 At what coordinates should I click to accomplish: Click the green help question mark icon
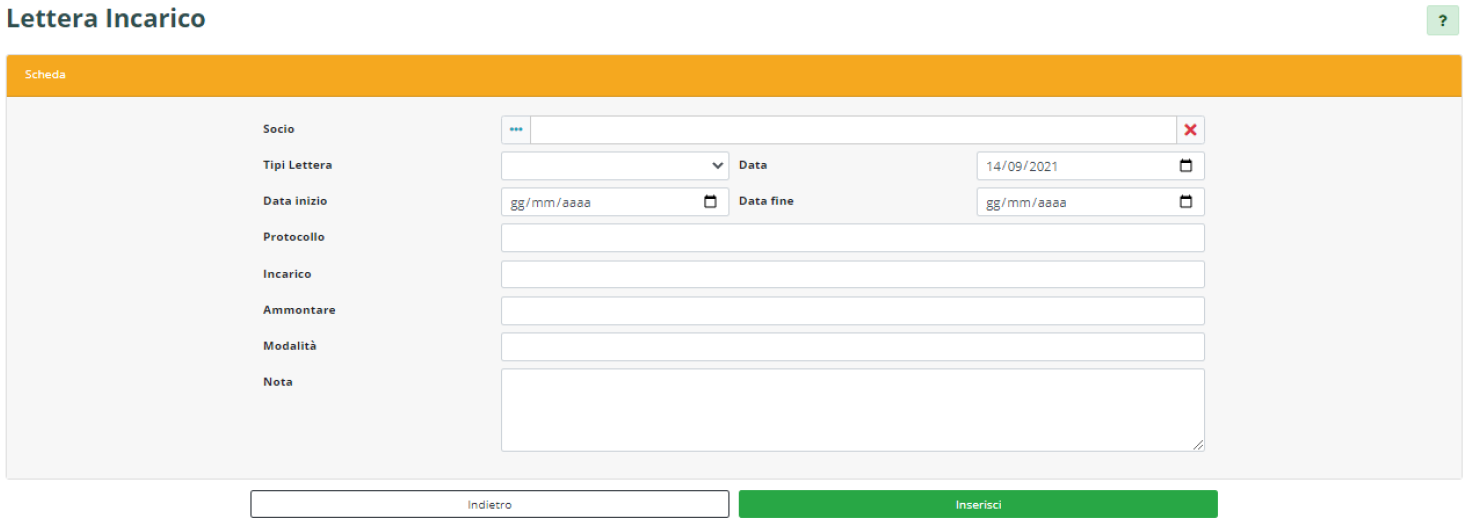tap(1442, 20)
